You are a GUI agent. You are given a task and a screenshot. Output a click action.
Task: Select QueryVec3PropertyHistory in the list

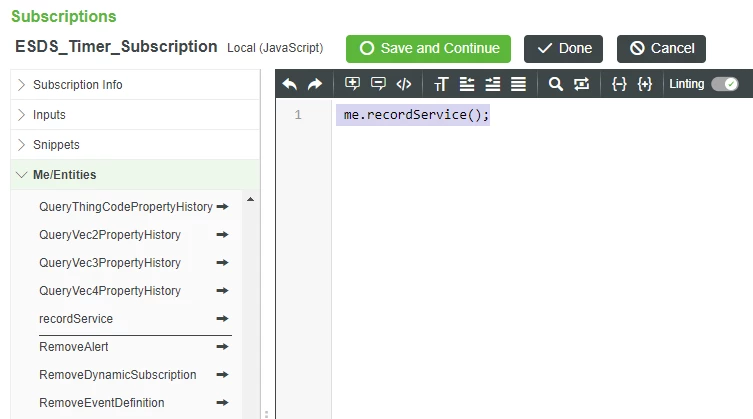(110, 262)
